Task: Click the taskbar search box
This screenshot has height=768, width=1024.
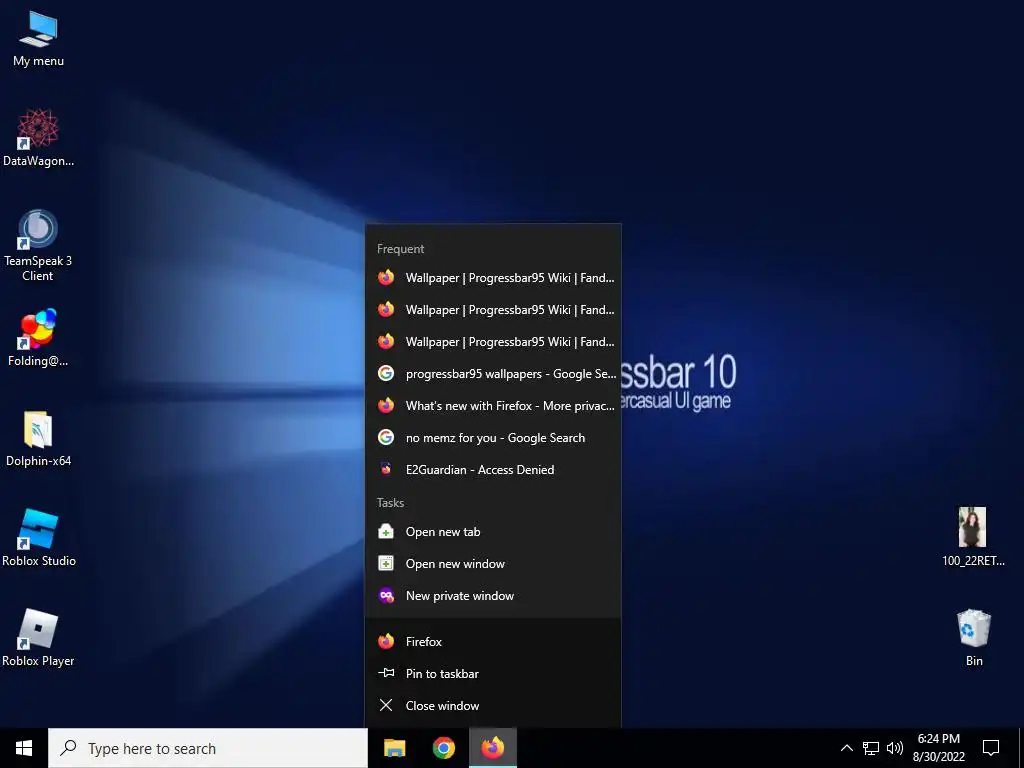Action: point(208,748)
